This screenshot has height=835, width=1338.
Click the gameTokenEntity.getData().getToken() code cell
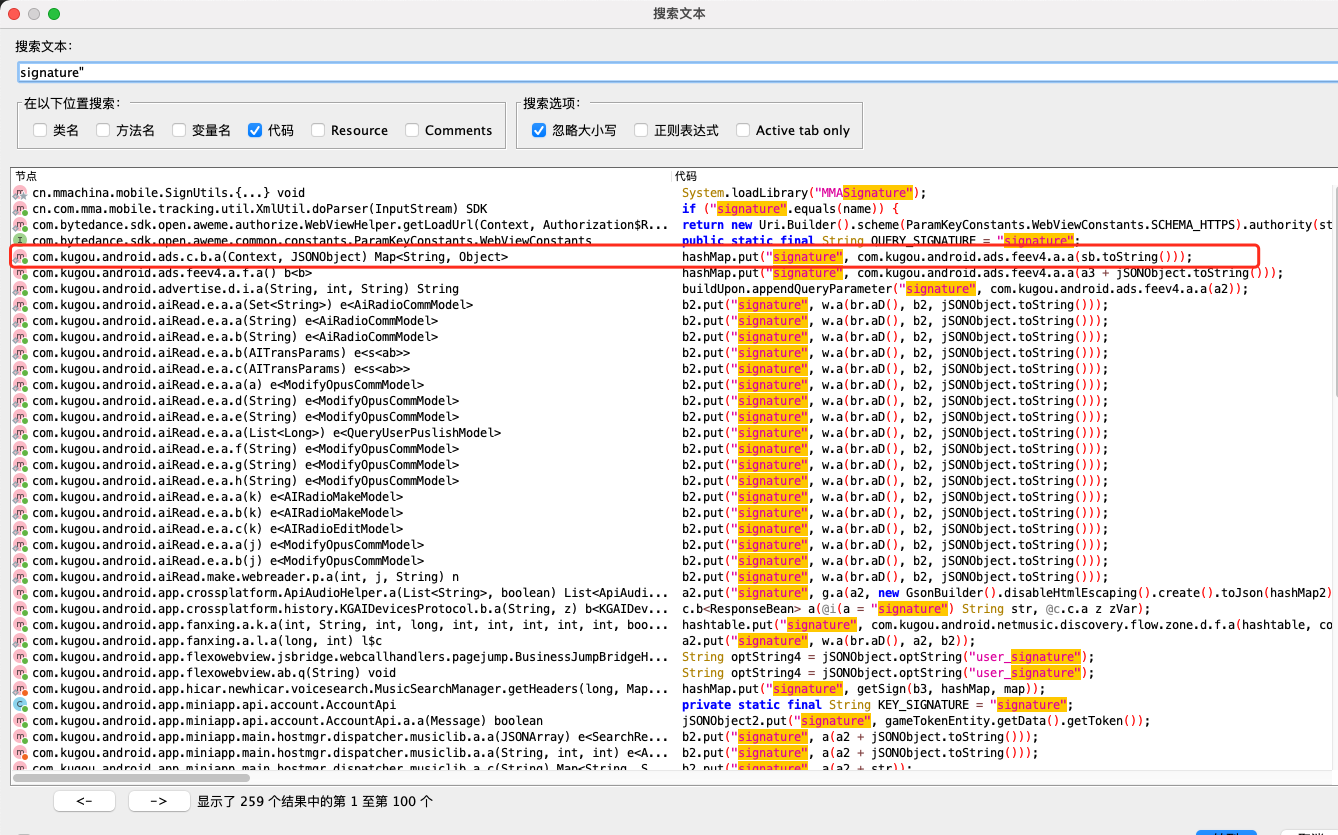(916, 721)
